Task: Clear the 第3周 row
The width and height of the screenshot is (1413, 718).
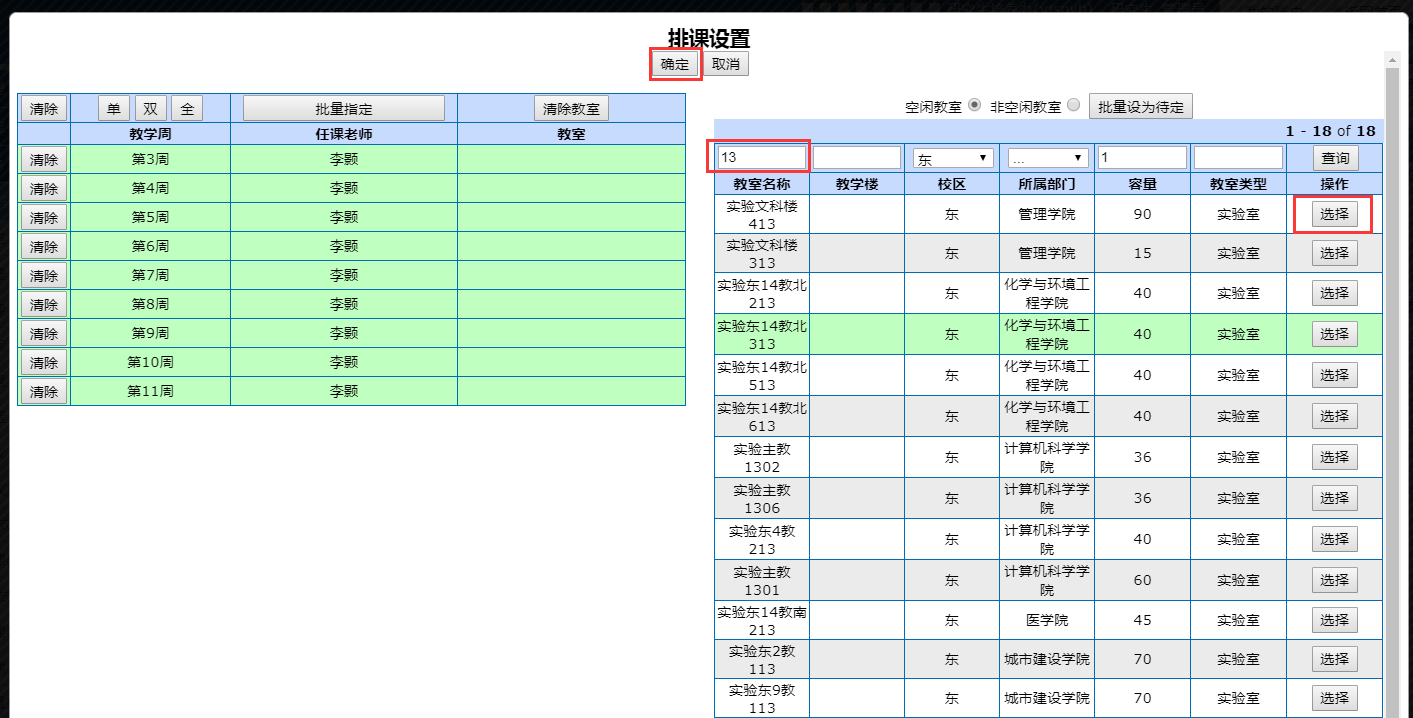Action: 44,159
